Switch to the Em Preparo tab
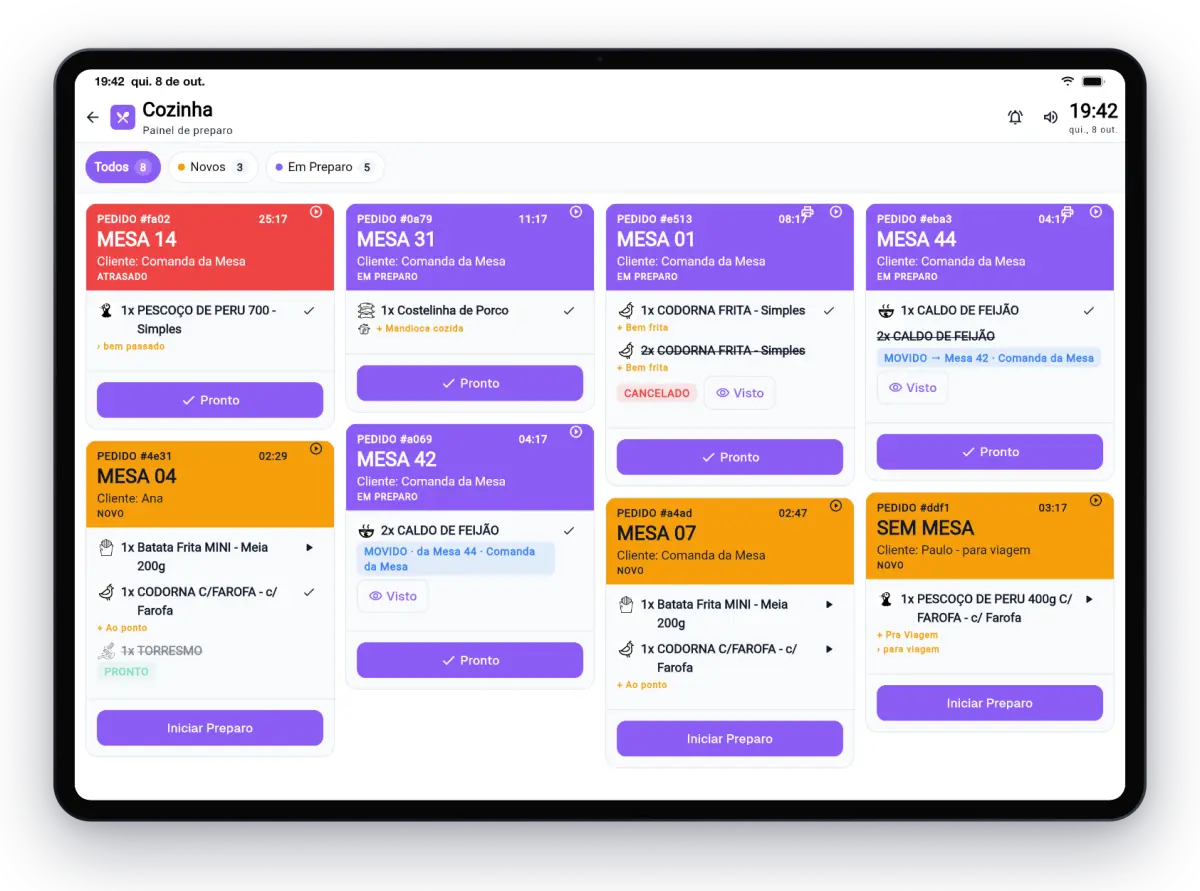Image resolution: width=1200 pixels, height=891 pixels. [325, 167]
